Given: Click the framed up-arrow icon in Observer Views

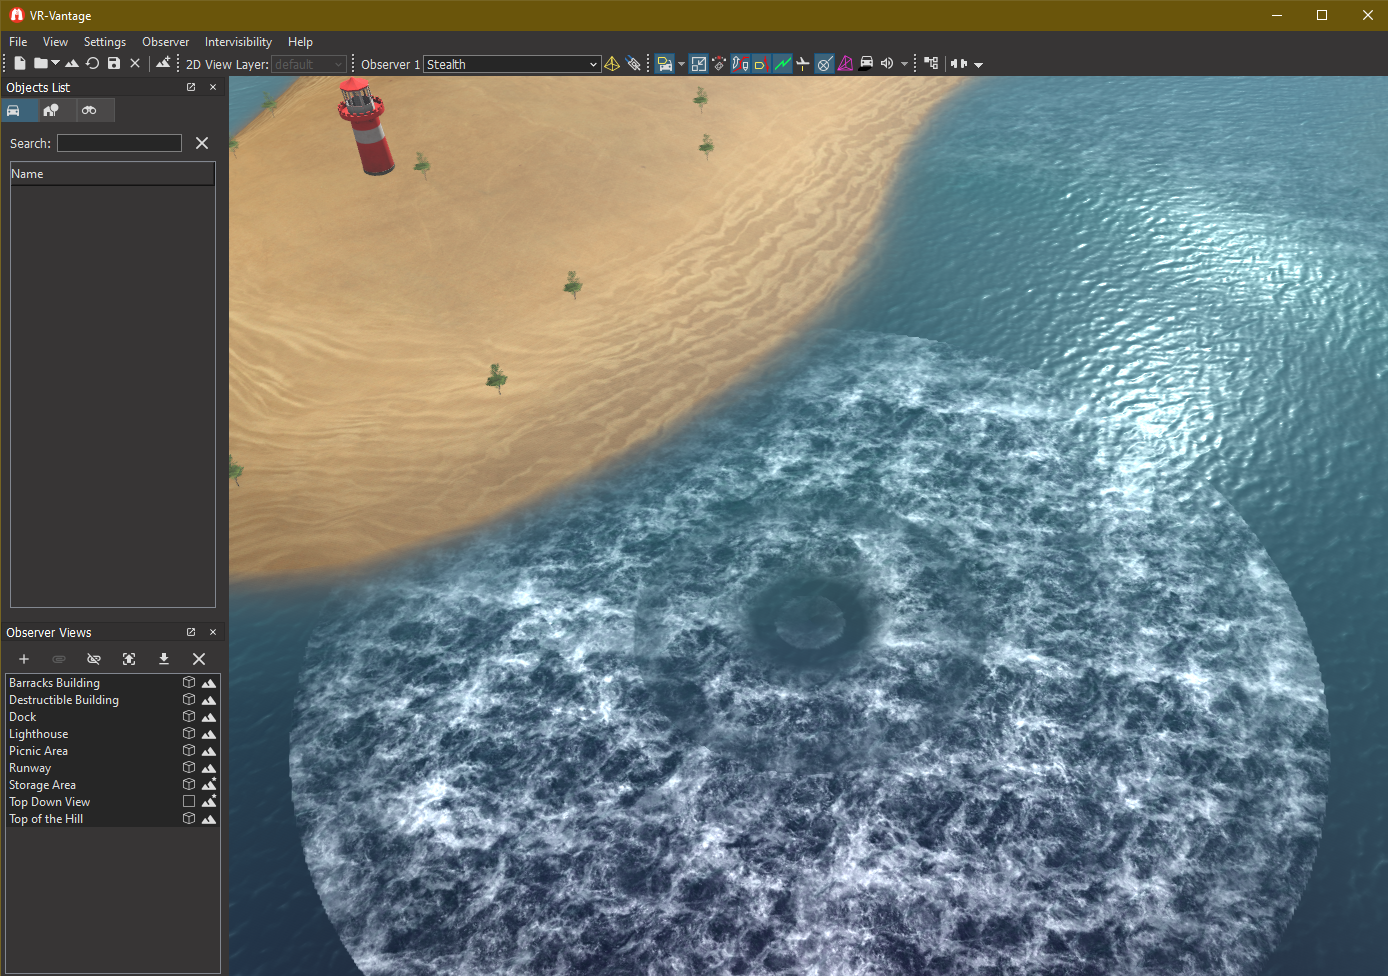Looking at the screenshot, I should (x=129, y=659).
